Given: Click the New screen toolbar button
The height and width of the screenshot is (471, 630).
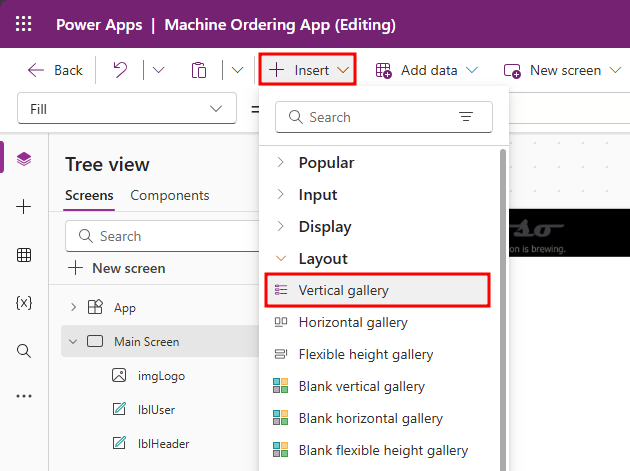Looking at the screenshot, I should pos(552,70).
